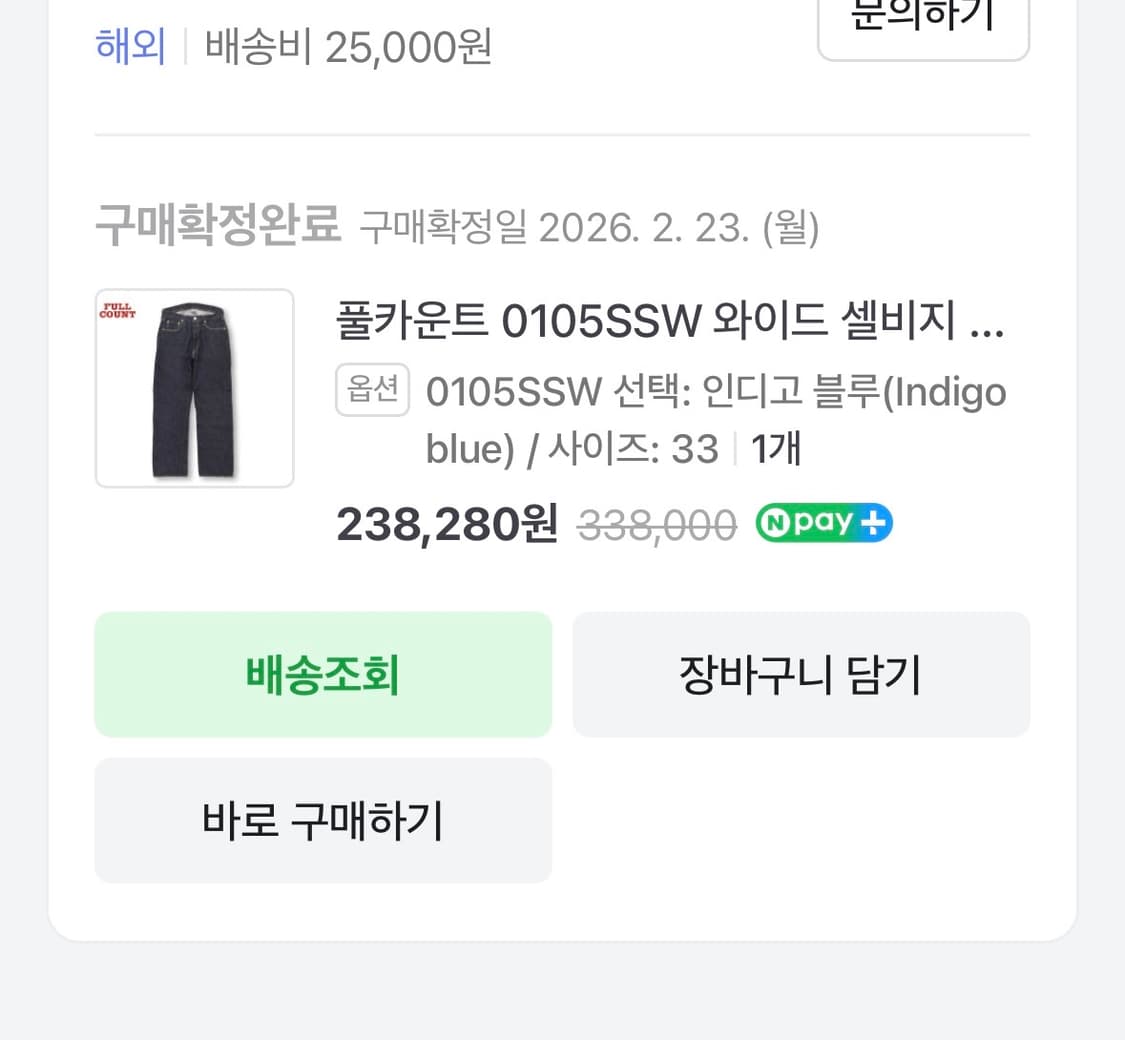Tap the quantity indicator 1개
The height and width of the screenshot is (1040, 1125).
776,448
